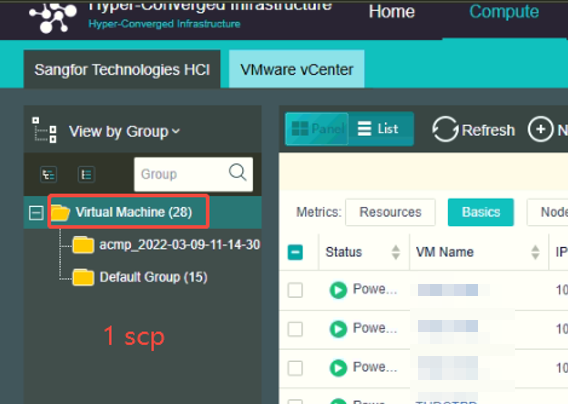Click third row powered-on status icon
The image size is (568, 404).
339,368
